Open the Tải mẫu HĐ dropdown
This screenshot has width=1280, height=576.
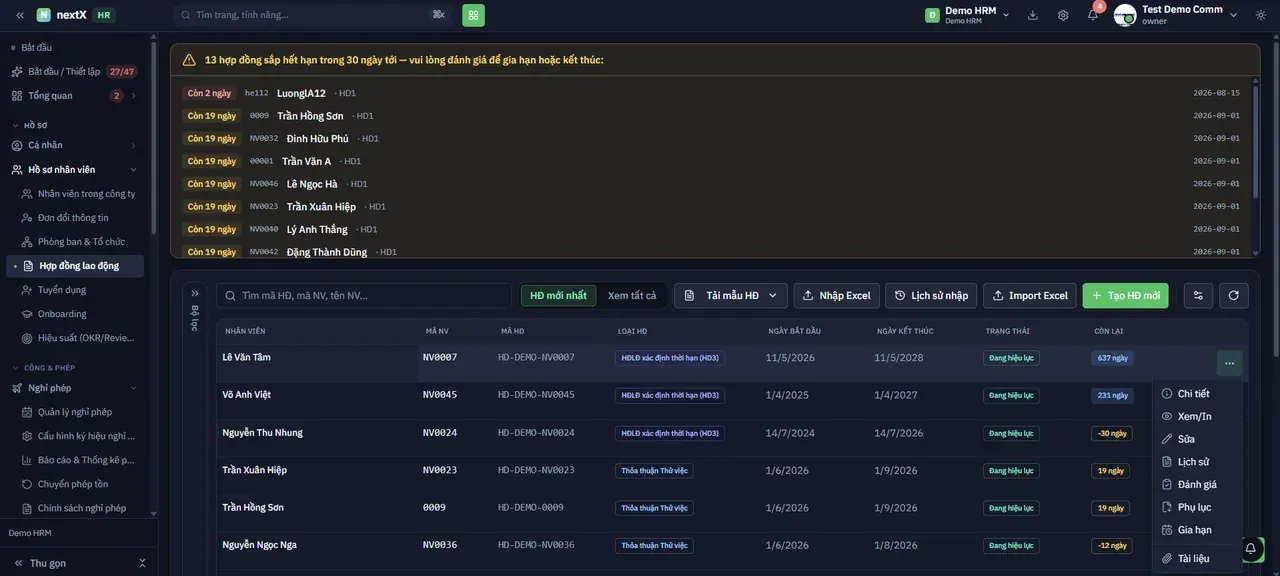click(x=730, y=295)
